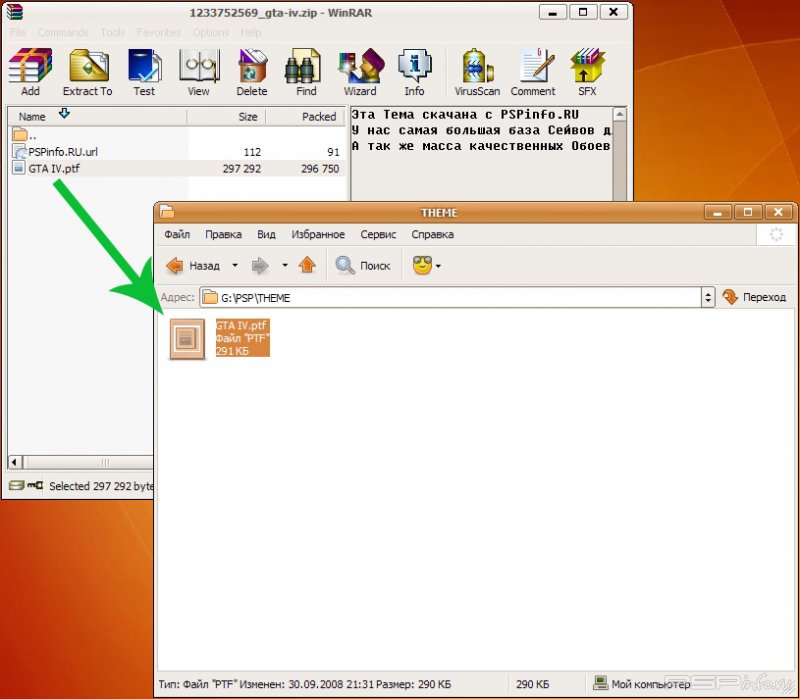The width and height of the screenshot is (800, 699).
Task: Click the Add archive icon in WinRAR
Action: [30, 72]
